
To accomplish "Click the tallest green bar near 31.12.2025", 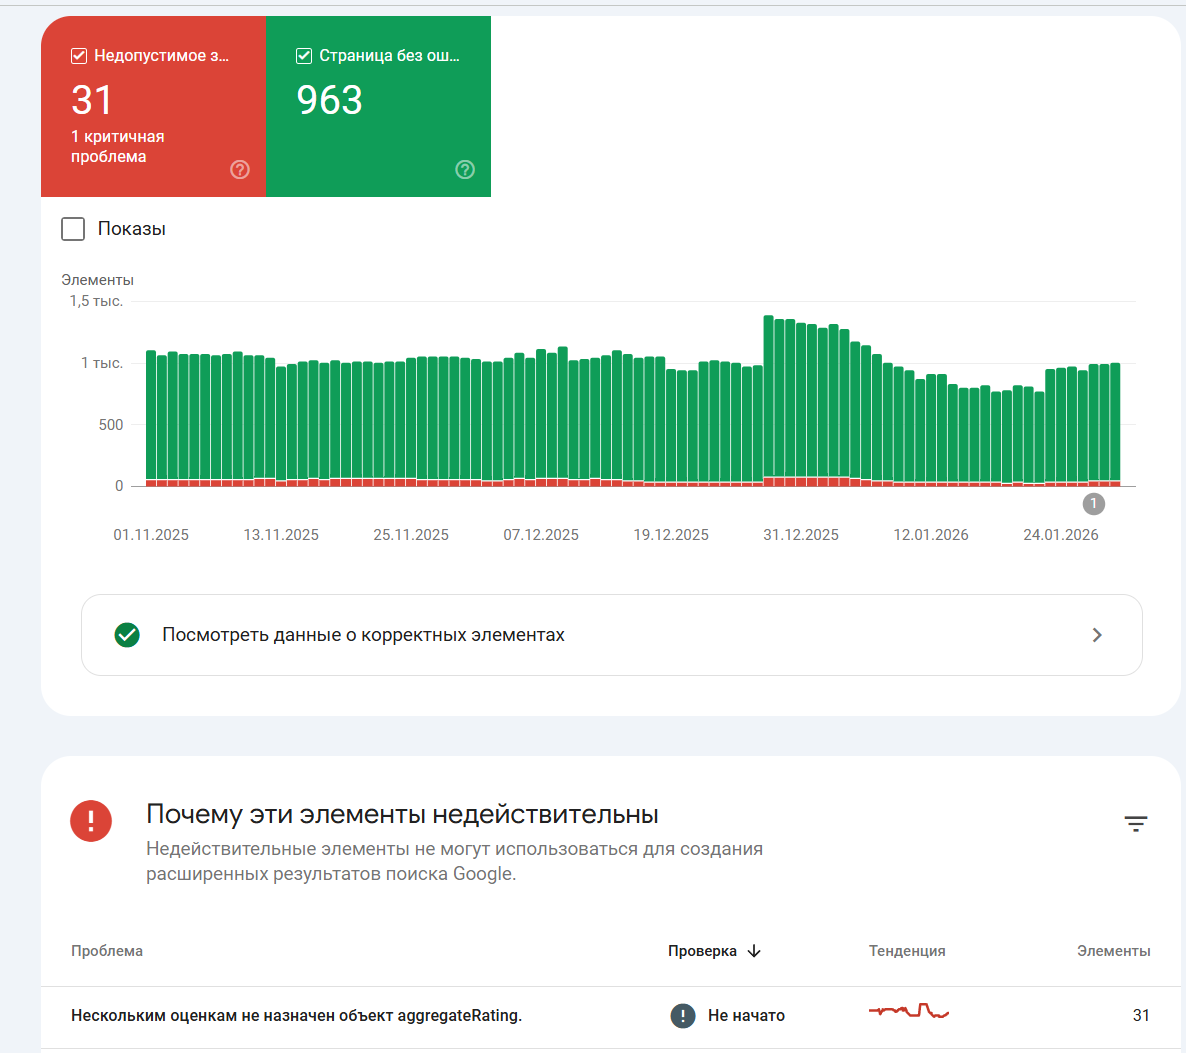I will click(x=768, y=396).
